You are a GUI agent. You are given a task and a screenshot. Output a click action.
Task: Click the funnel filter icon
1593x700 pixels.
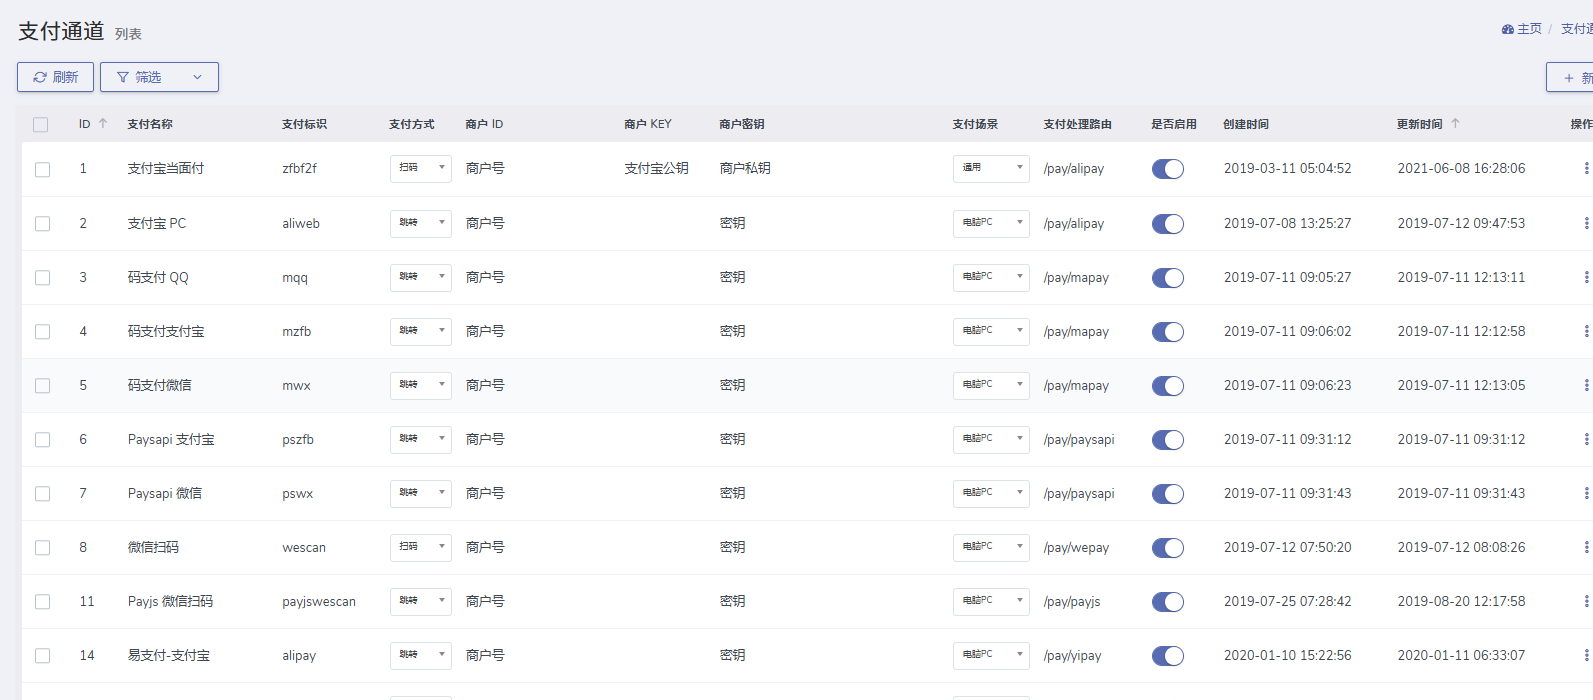pyautogui.click(x=123, y=77)
